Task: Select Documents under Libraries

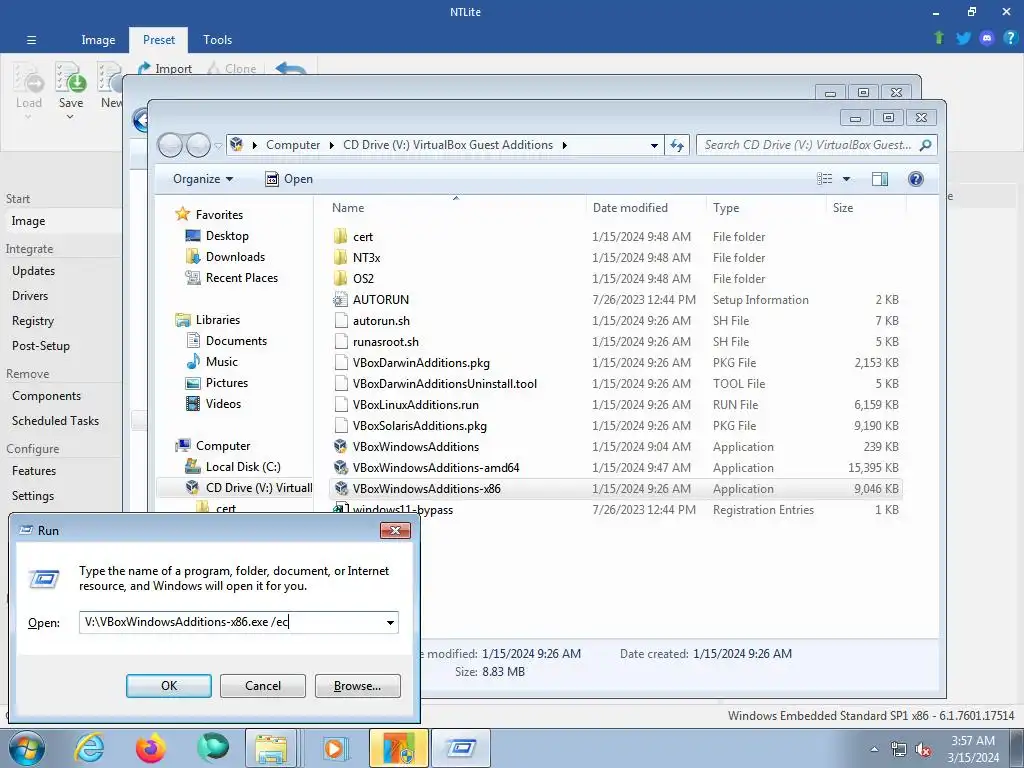Action: (236, 341)
